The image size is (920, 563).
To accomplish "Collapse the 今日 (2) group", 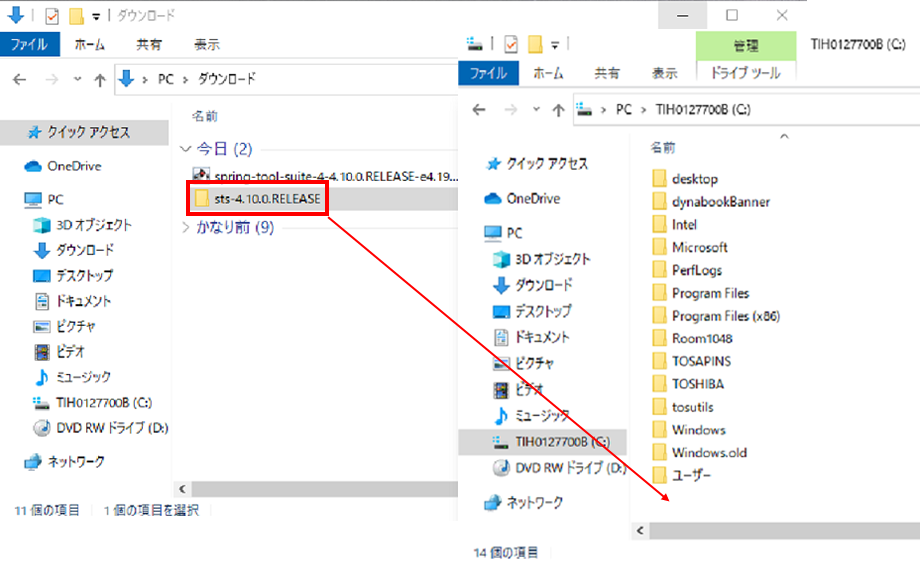I will (185, 149).
